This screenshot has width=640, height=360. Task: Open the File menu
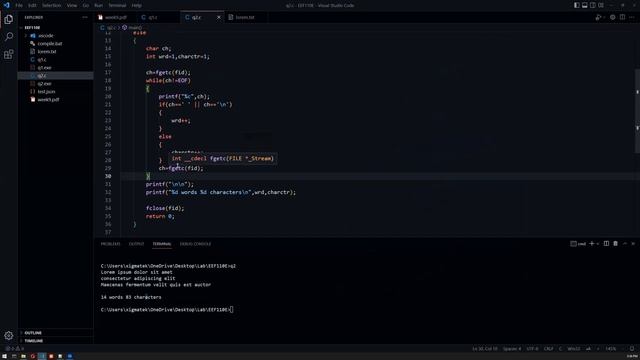[x=19, y=5]
